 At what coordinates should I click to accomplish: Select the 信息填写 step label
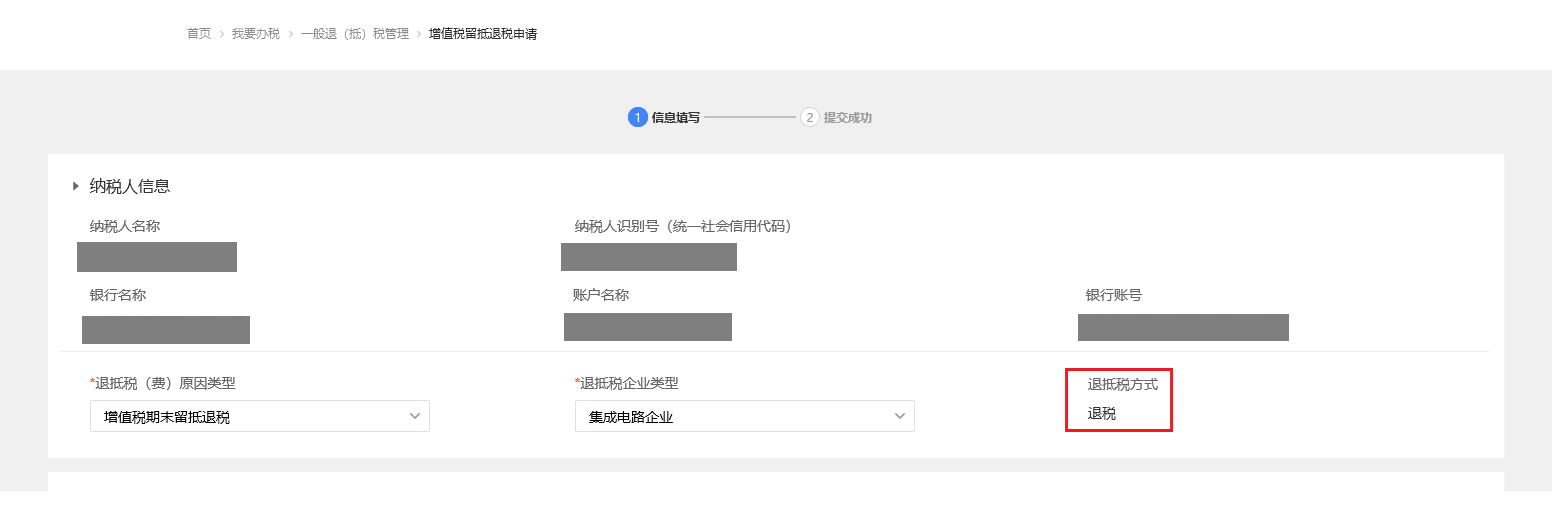click(676, 117)
